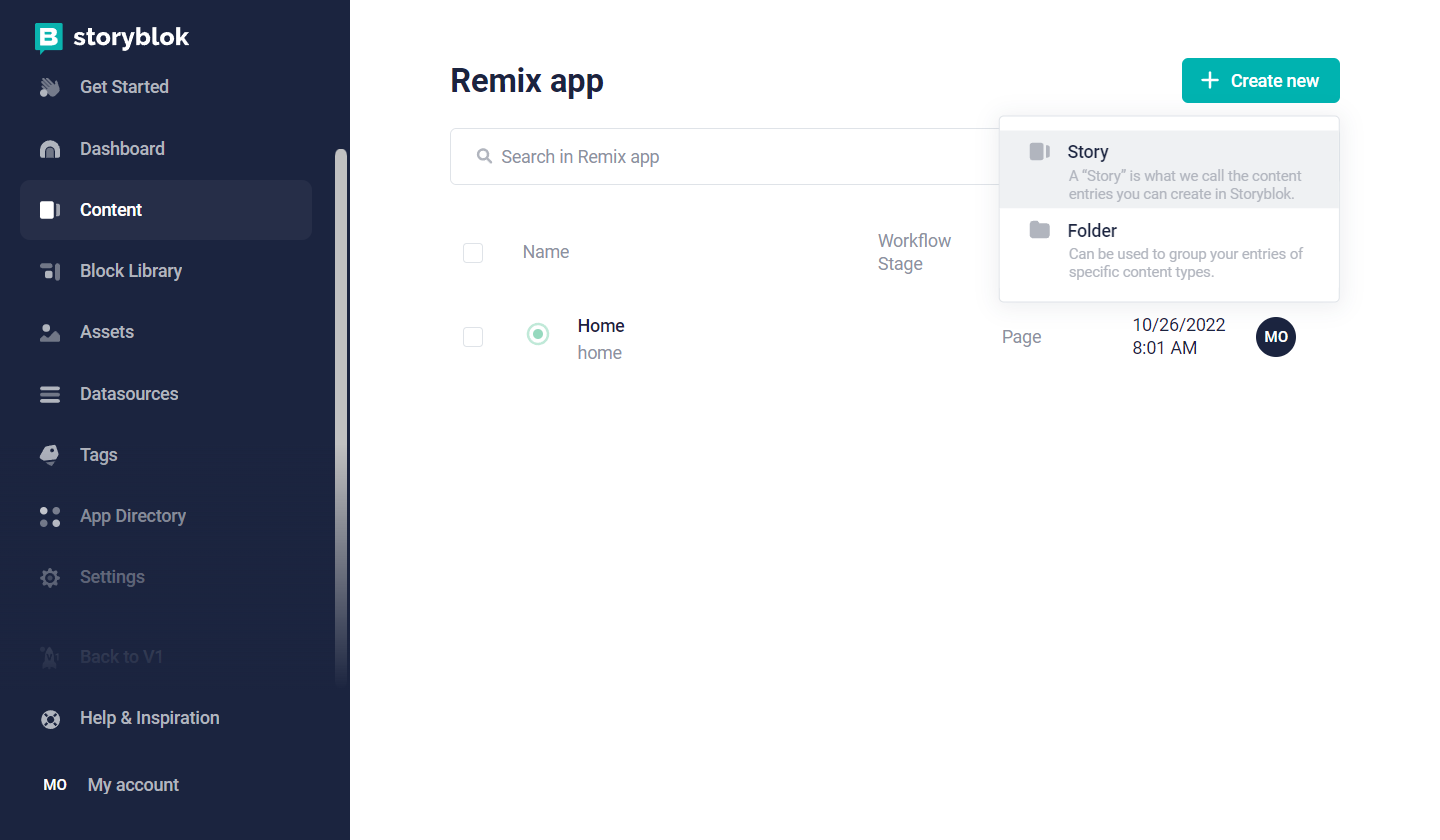Open the Get Started section
1440x840 pixels.
166,87
